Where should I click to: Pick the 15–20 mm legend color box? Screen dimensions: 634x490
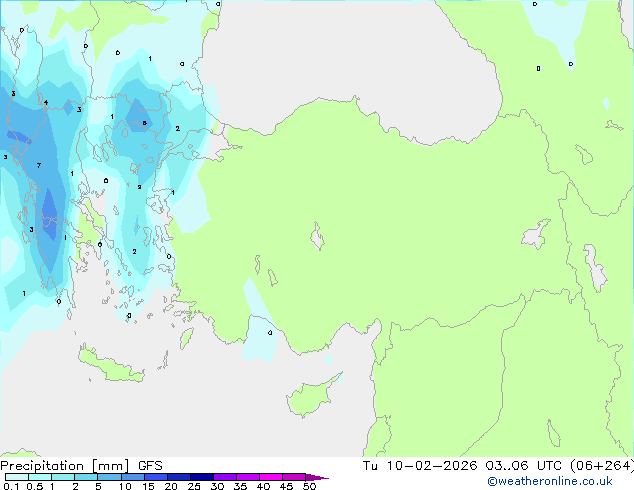tap(155, 477)
